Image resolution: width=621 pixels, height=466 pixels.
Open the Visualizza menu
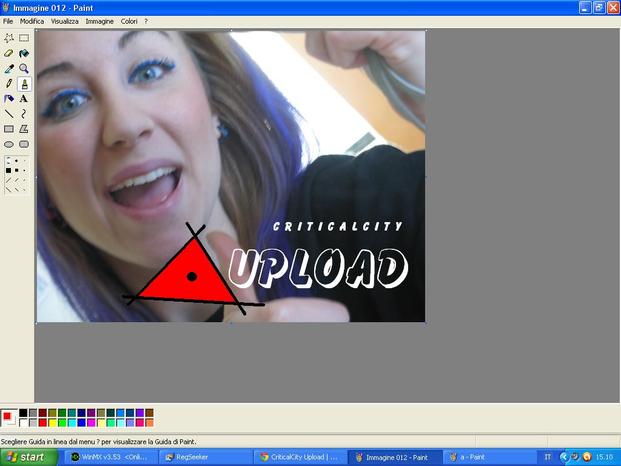[x=65, y=21]
